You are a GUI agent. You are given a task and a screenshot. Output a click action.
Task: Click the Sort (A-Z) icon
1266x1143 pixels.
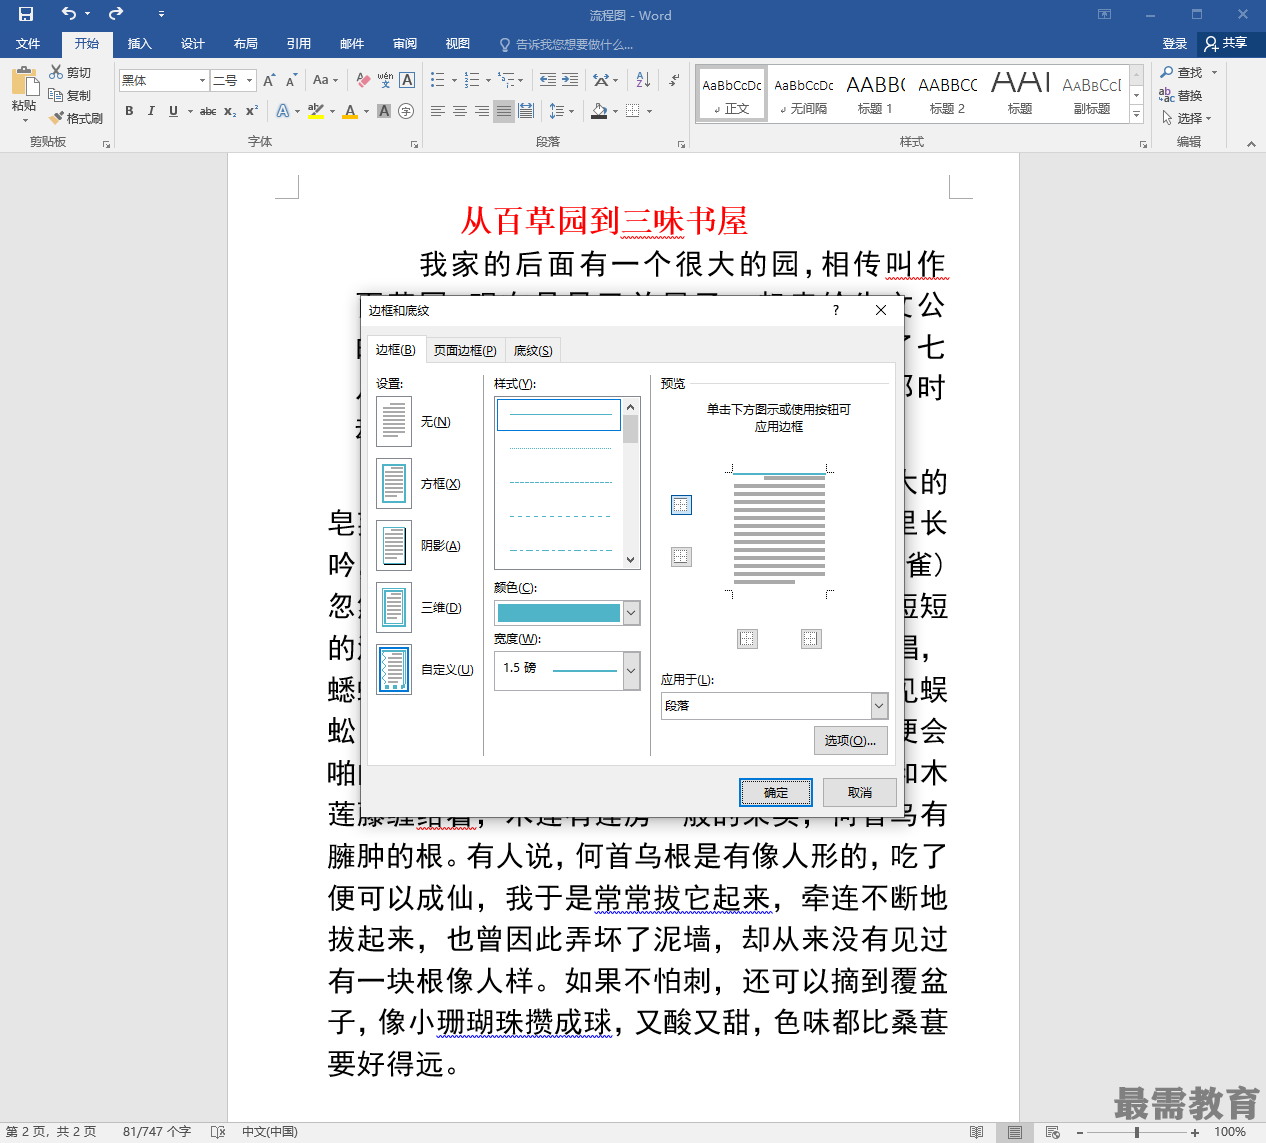point(643,80)
